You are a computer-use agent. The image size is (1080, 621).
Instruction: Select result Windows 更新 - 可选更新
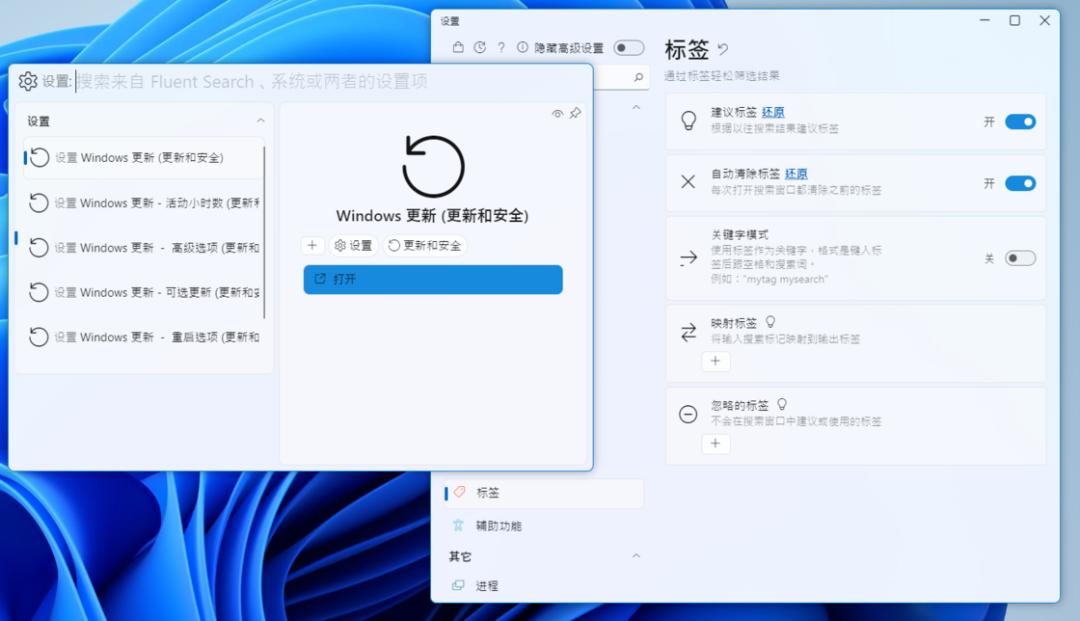pyautogui.click(x=143, y=293)
